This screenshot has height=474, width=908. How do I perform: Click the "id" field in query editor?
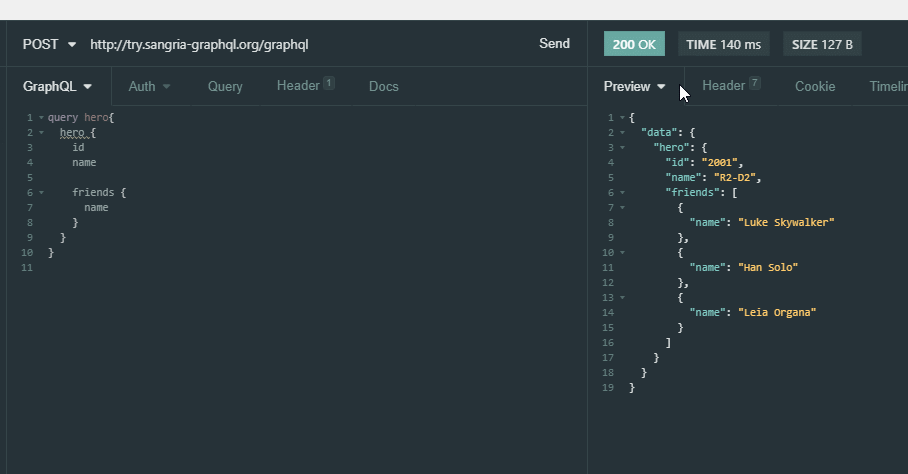point(78,148)
